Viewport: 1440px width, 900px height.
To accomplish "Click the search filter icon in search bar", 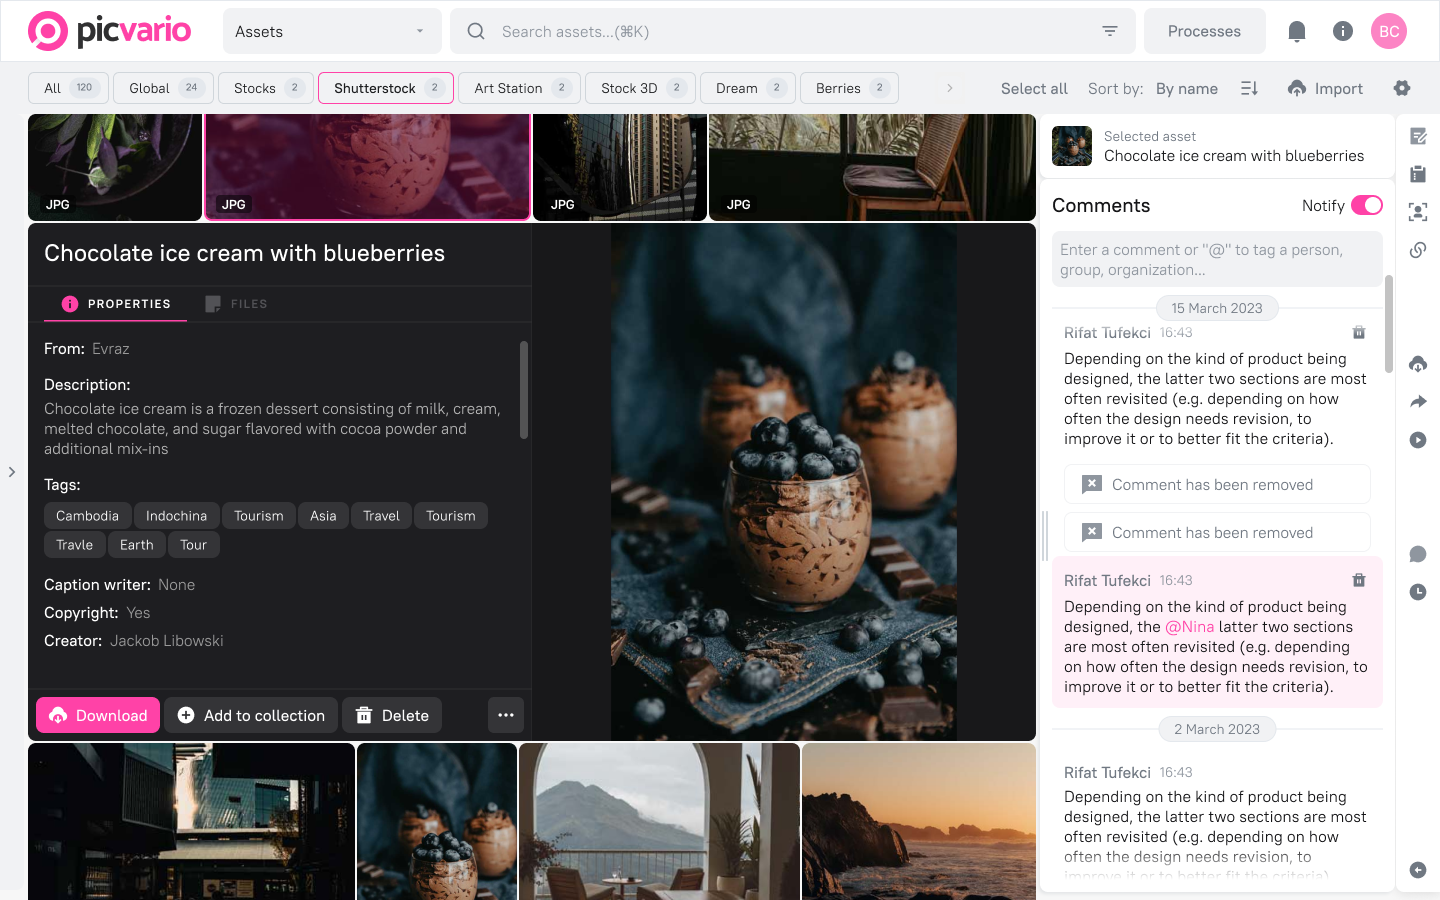I will 1109,31.
